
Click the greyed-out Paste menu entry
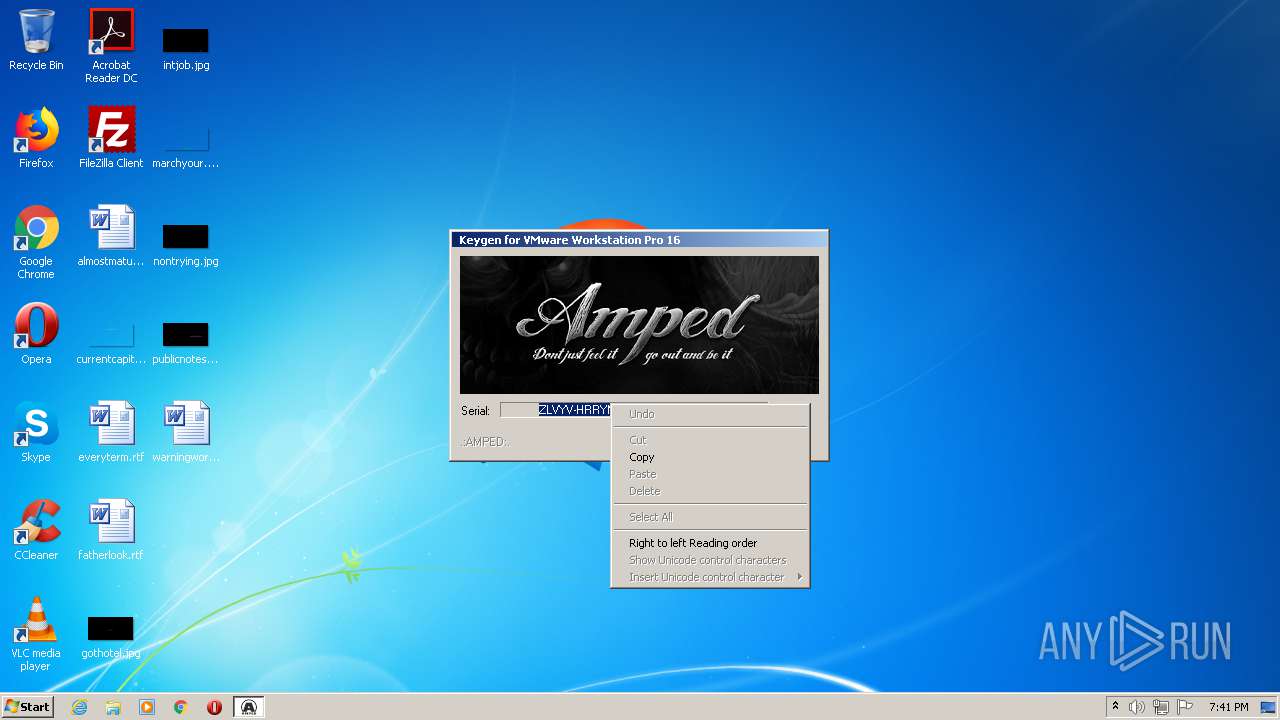pyautogui.click(x=710, y=474)
